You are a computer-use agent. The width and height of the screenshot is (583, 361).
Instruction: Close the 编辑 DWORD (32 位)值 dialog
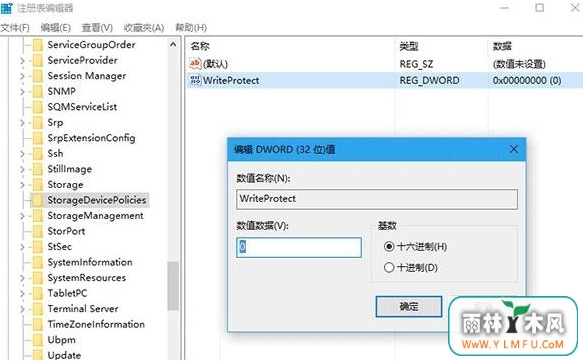[x=514, y=149]
